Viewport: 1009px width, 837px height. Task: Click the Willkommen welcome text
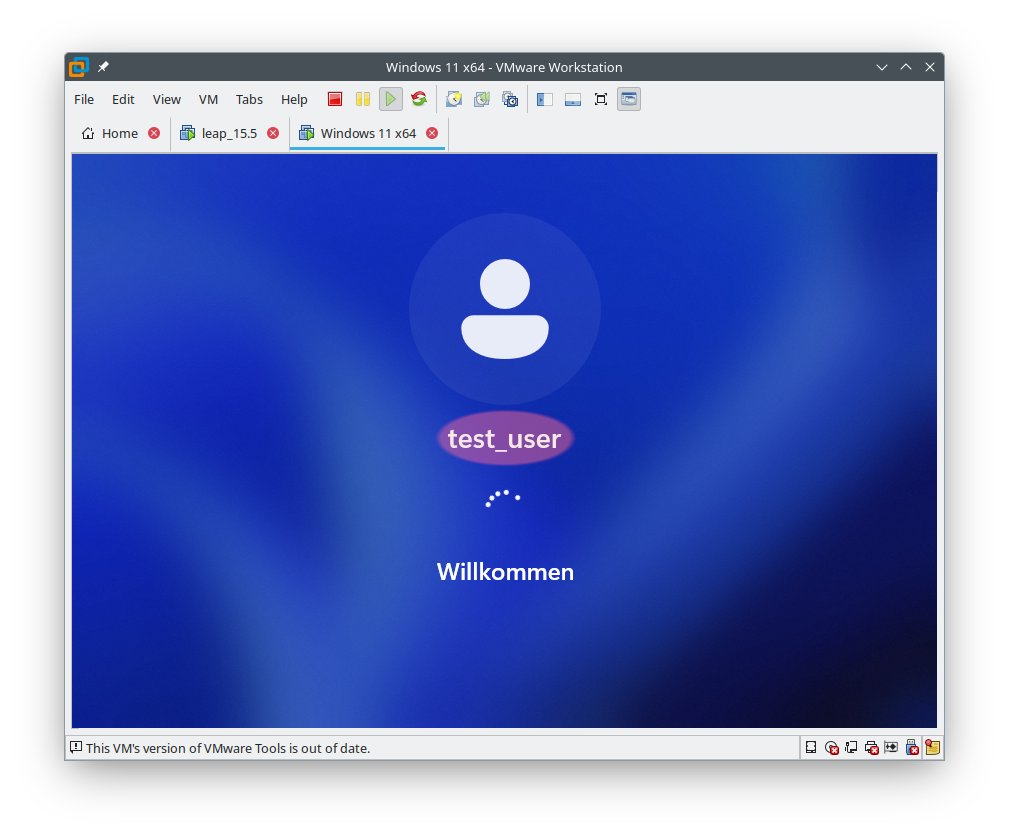(x=505, y=572)
